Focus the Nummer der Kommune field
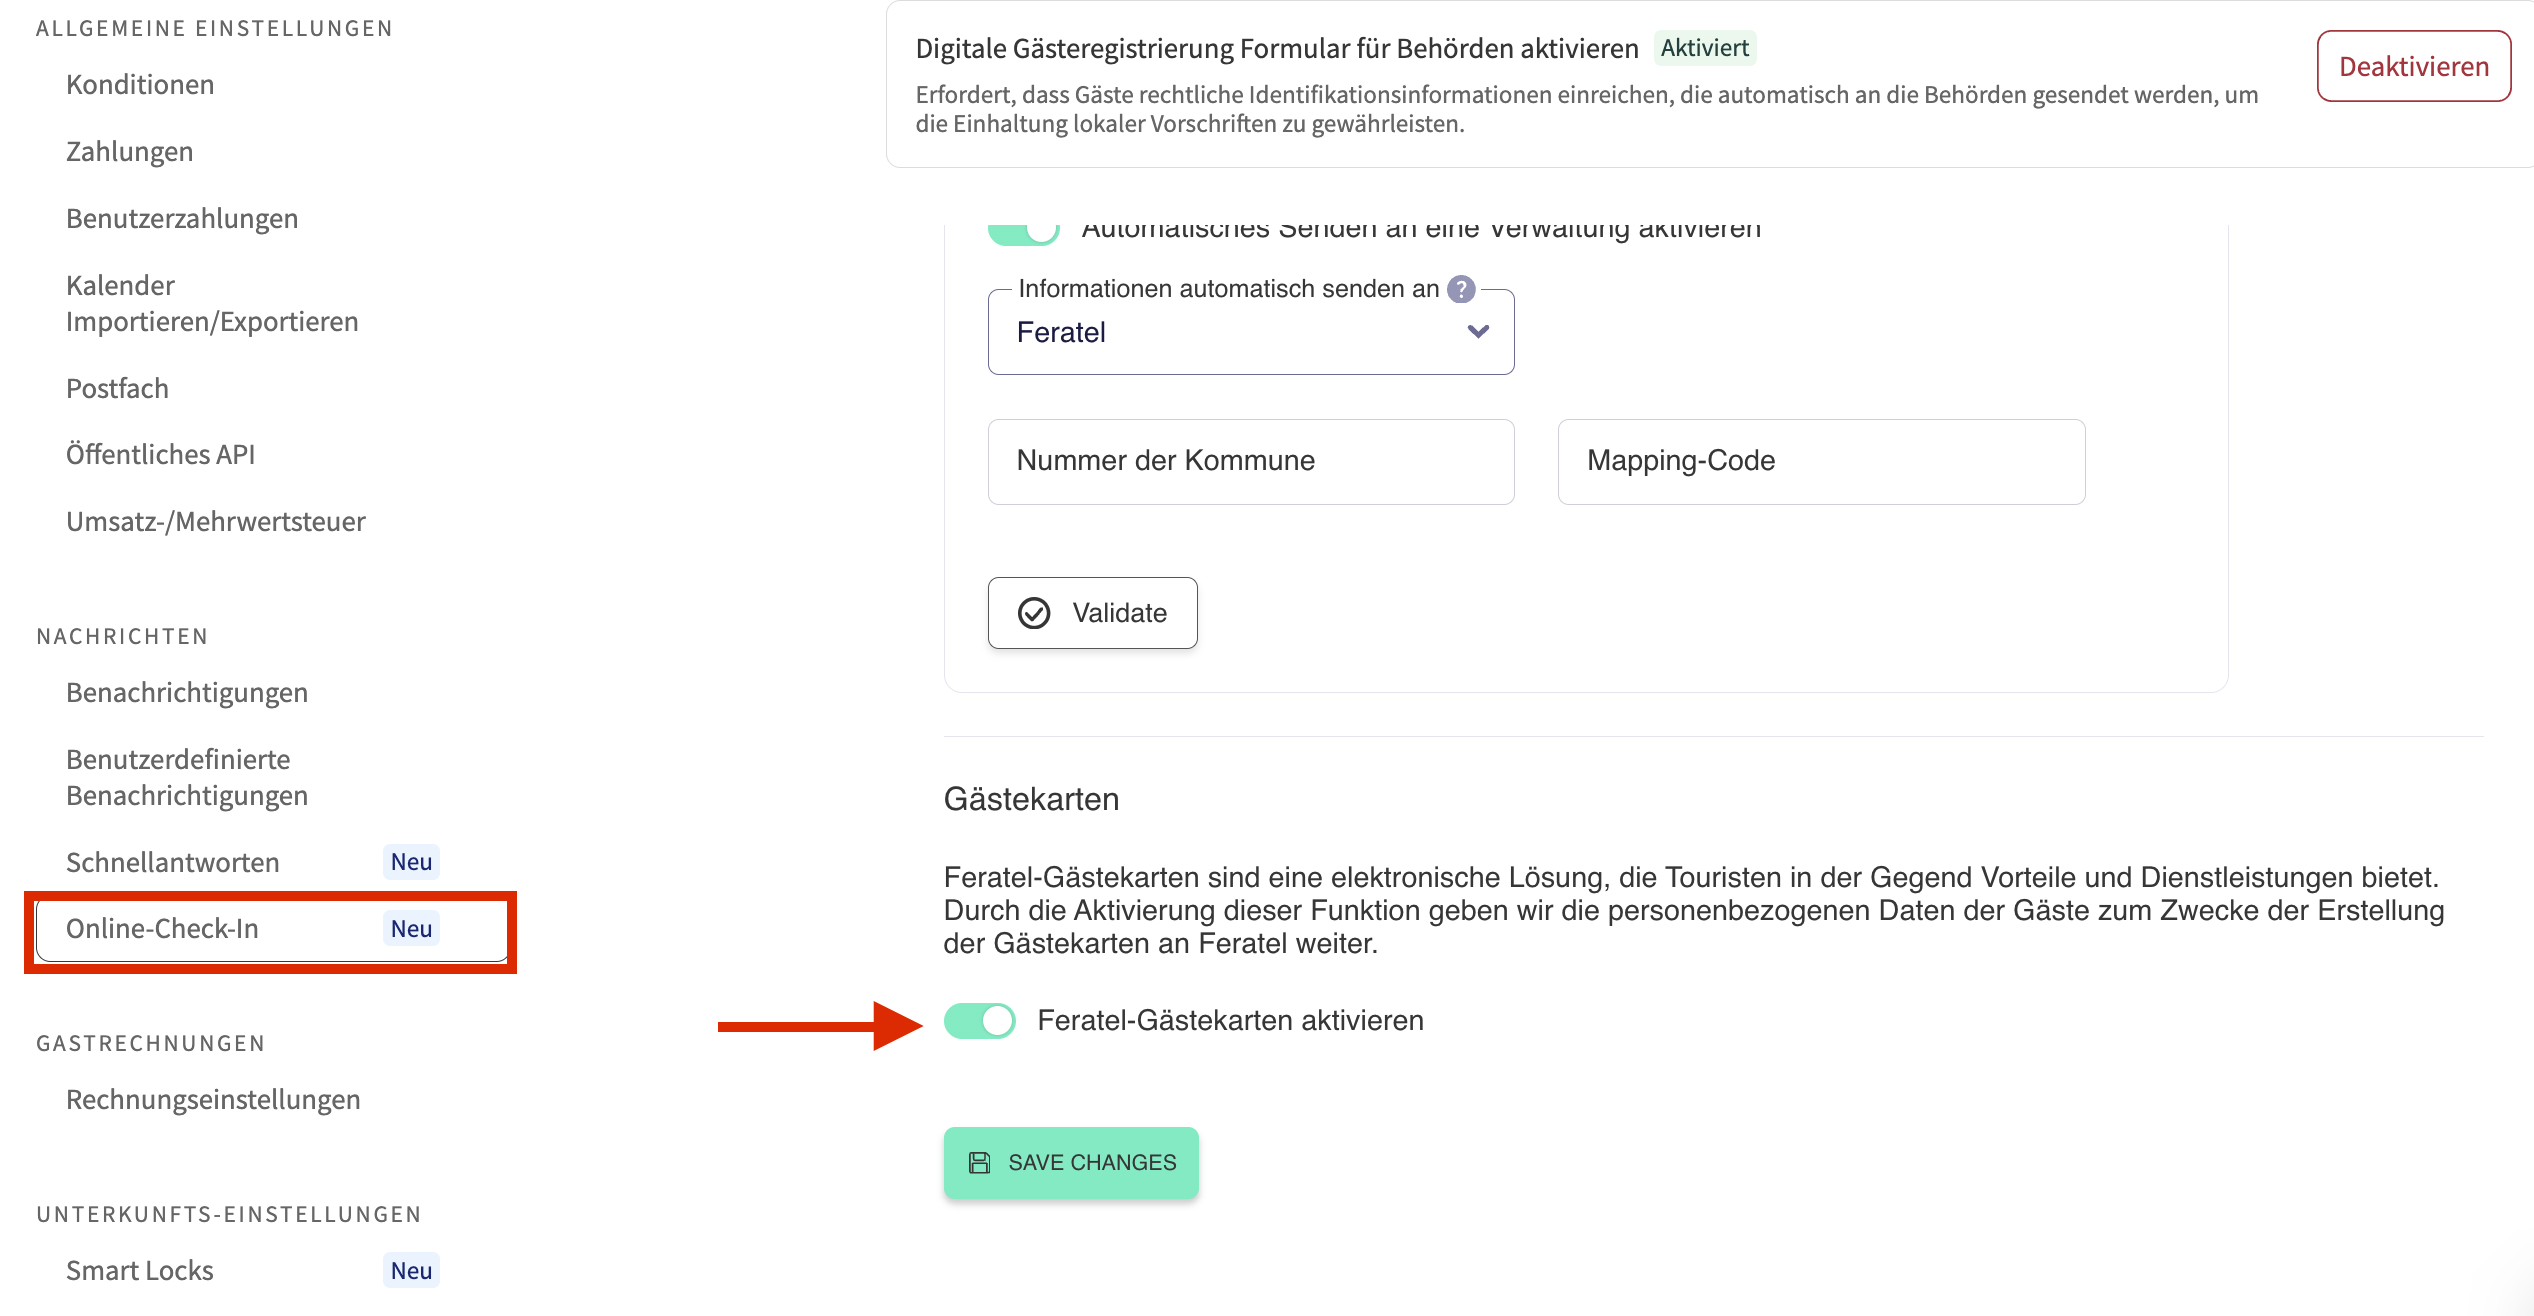The width and height of the screenshot is (2534, 1316). tap(1250, 461)
